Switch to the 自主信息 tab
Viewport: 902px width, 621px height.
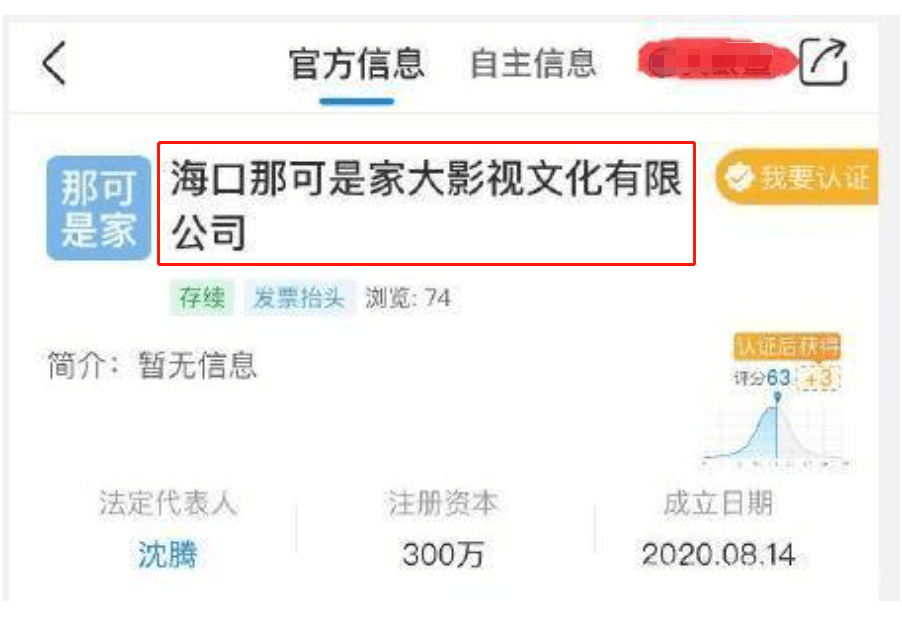pyautogui.click(x=533, y=63)
